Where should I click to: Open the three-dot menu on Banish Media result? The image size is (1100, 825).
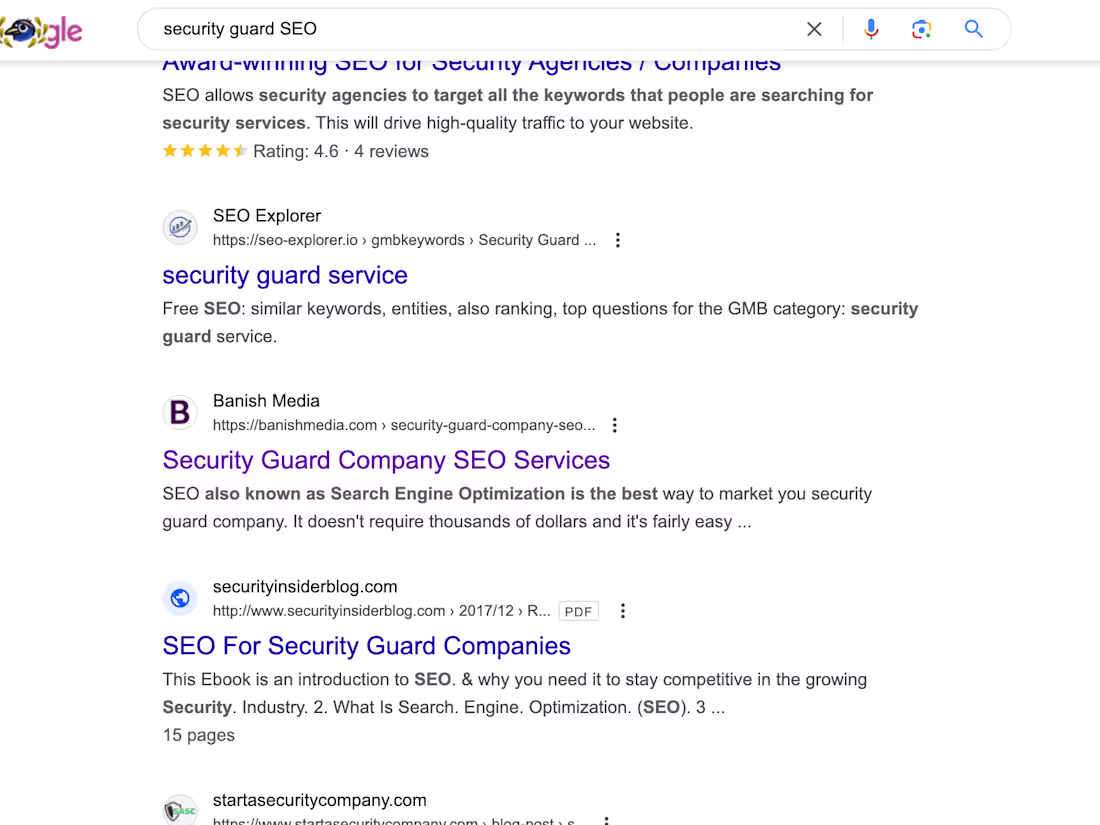[x=614, y=425]
